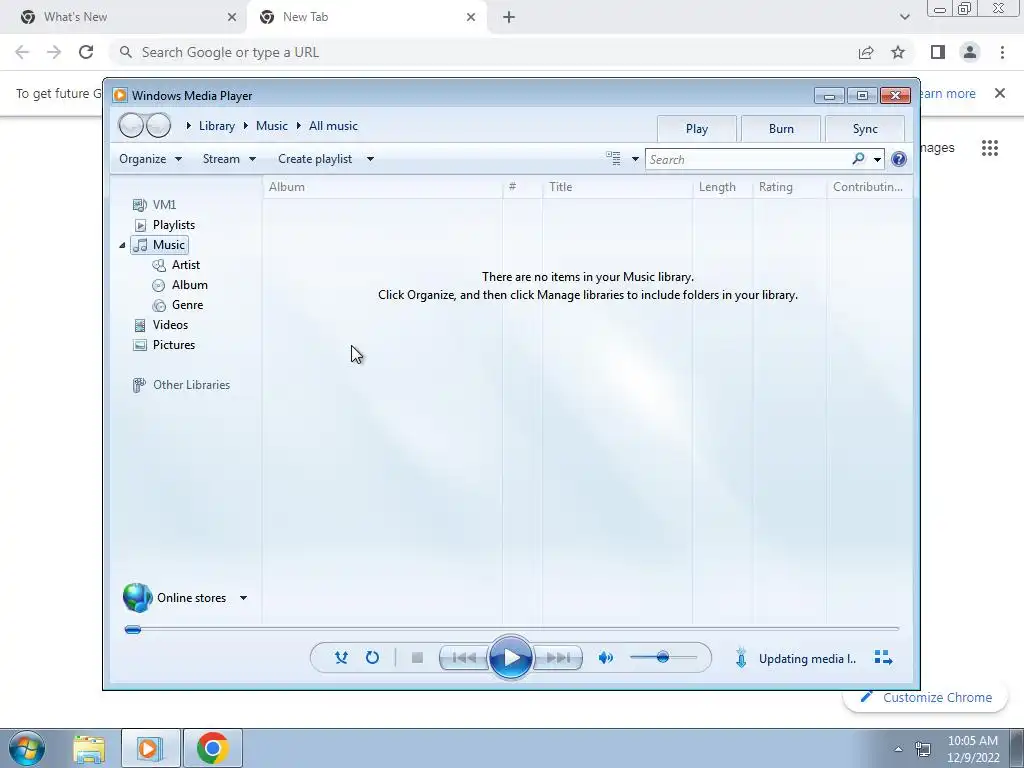The image size is (1024, 768).
Task: Open the Burn tab
Action: pos(781,129)
